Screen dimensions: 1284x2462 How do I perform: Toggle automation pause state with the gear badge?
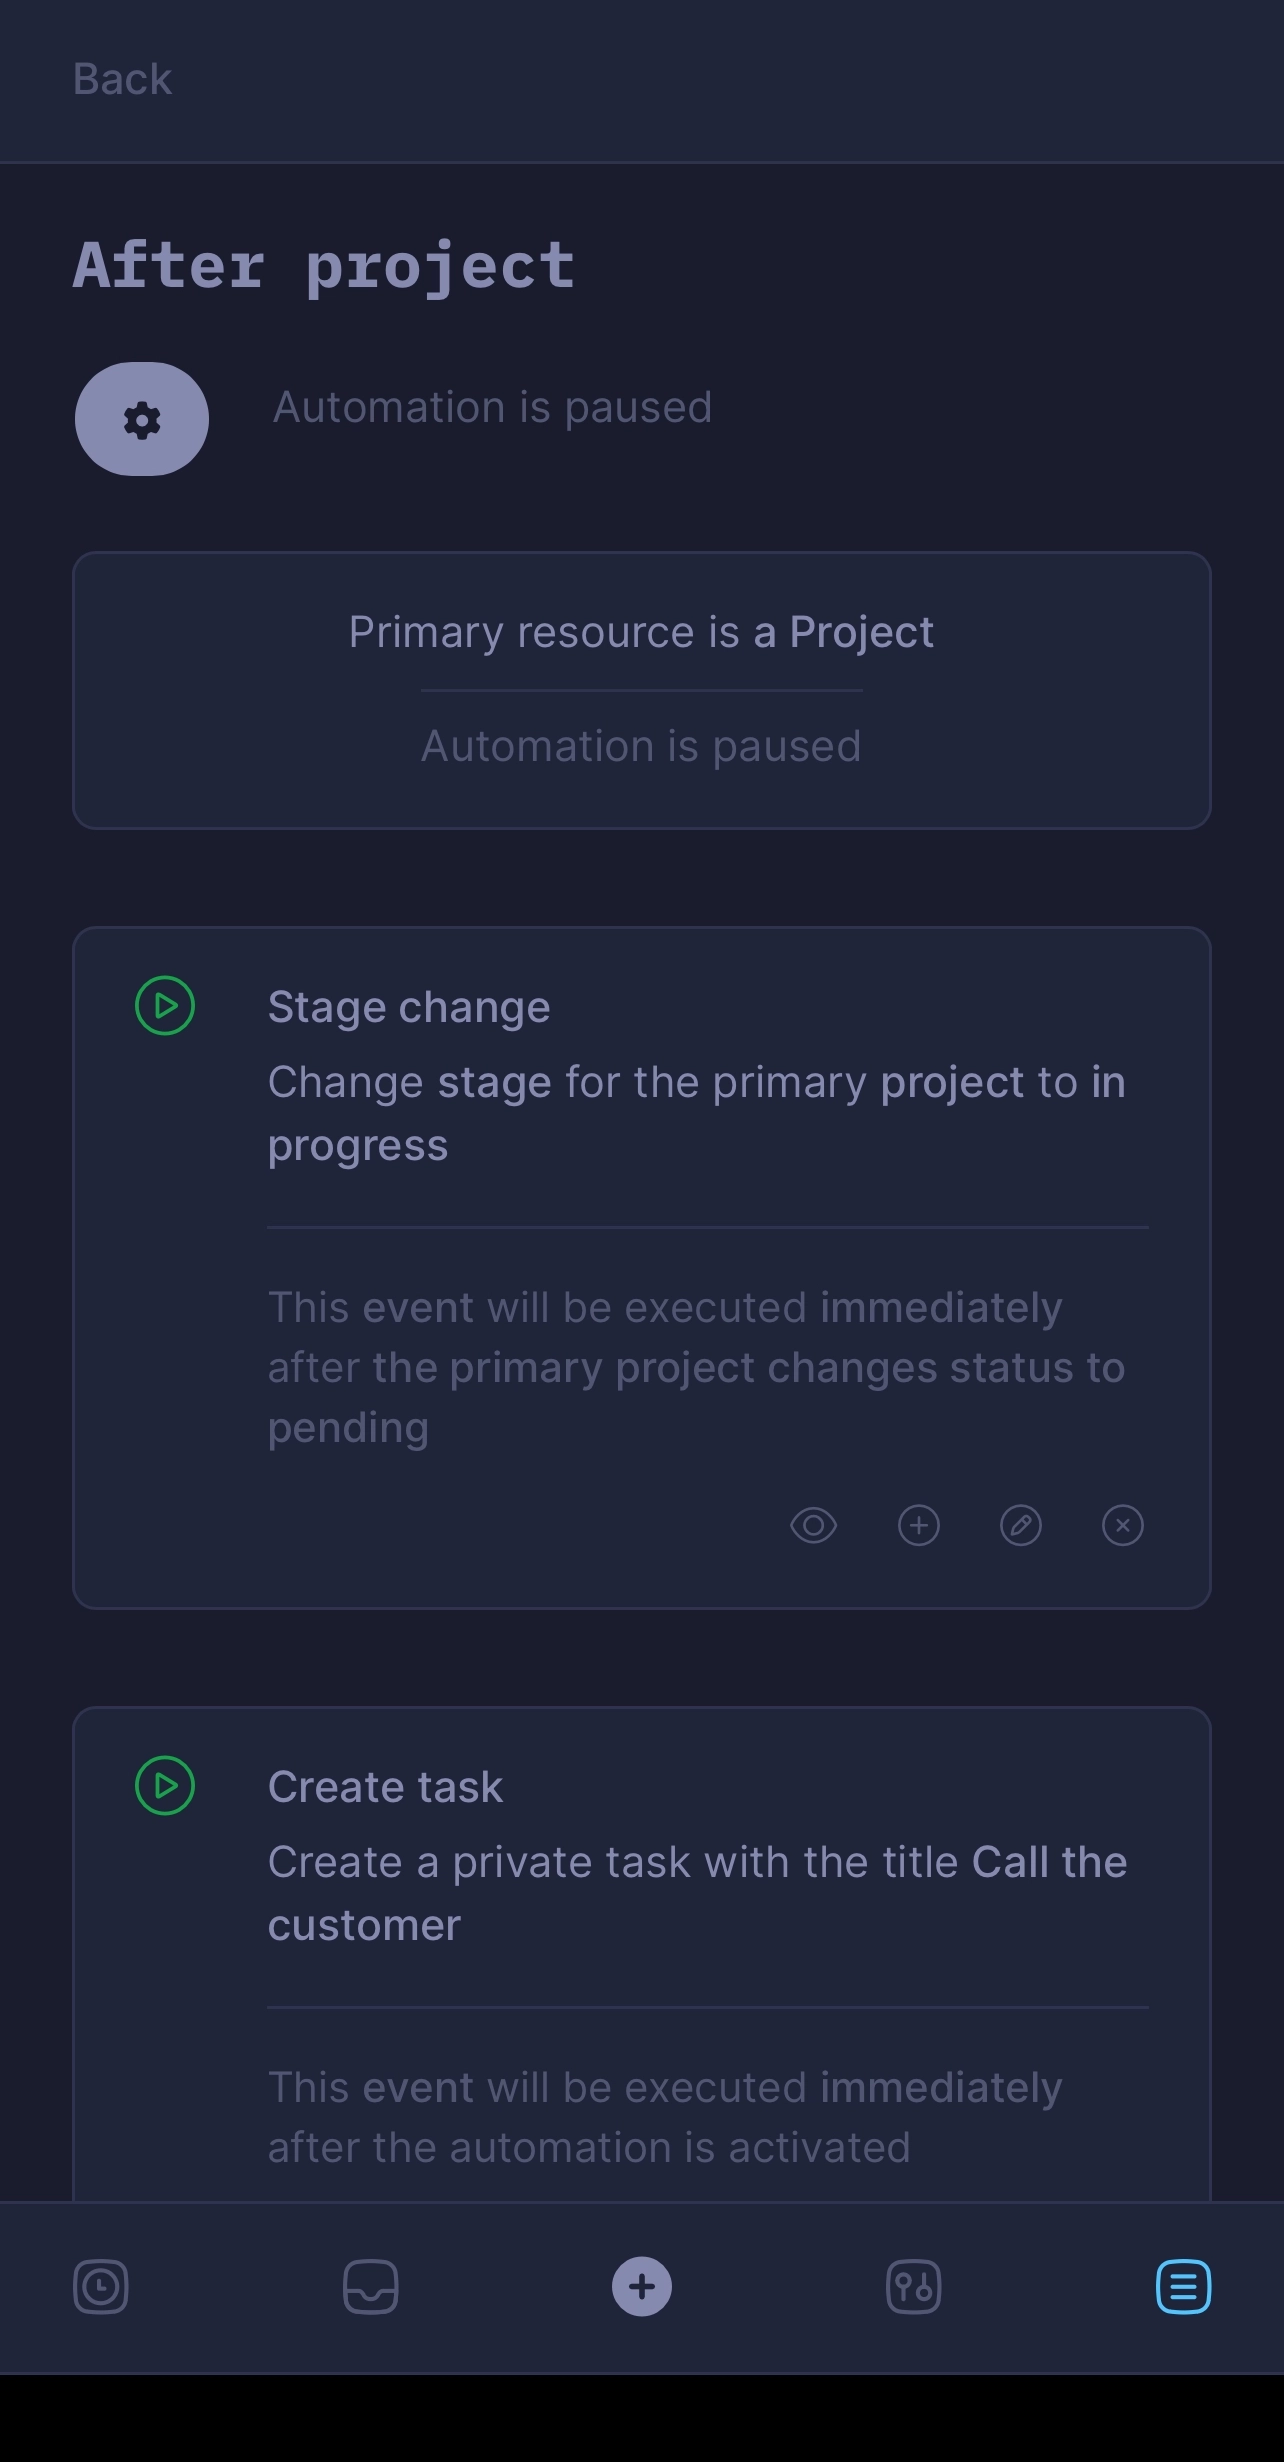coord(141,420)
